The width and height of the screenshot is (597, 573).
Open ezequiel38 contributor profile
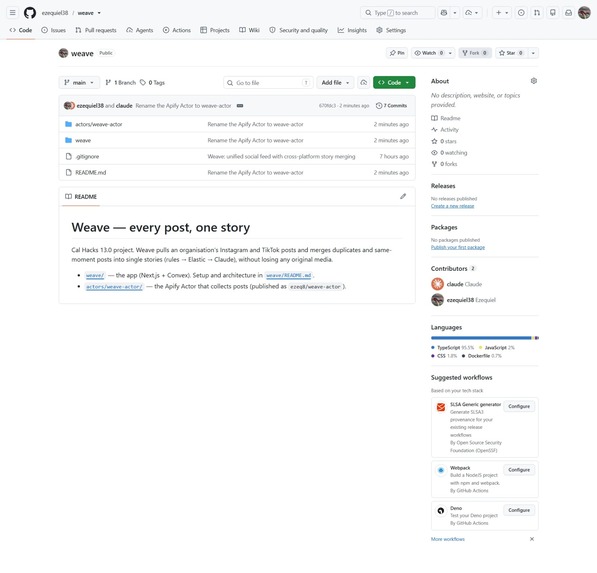(x=464, y=300)
